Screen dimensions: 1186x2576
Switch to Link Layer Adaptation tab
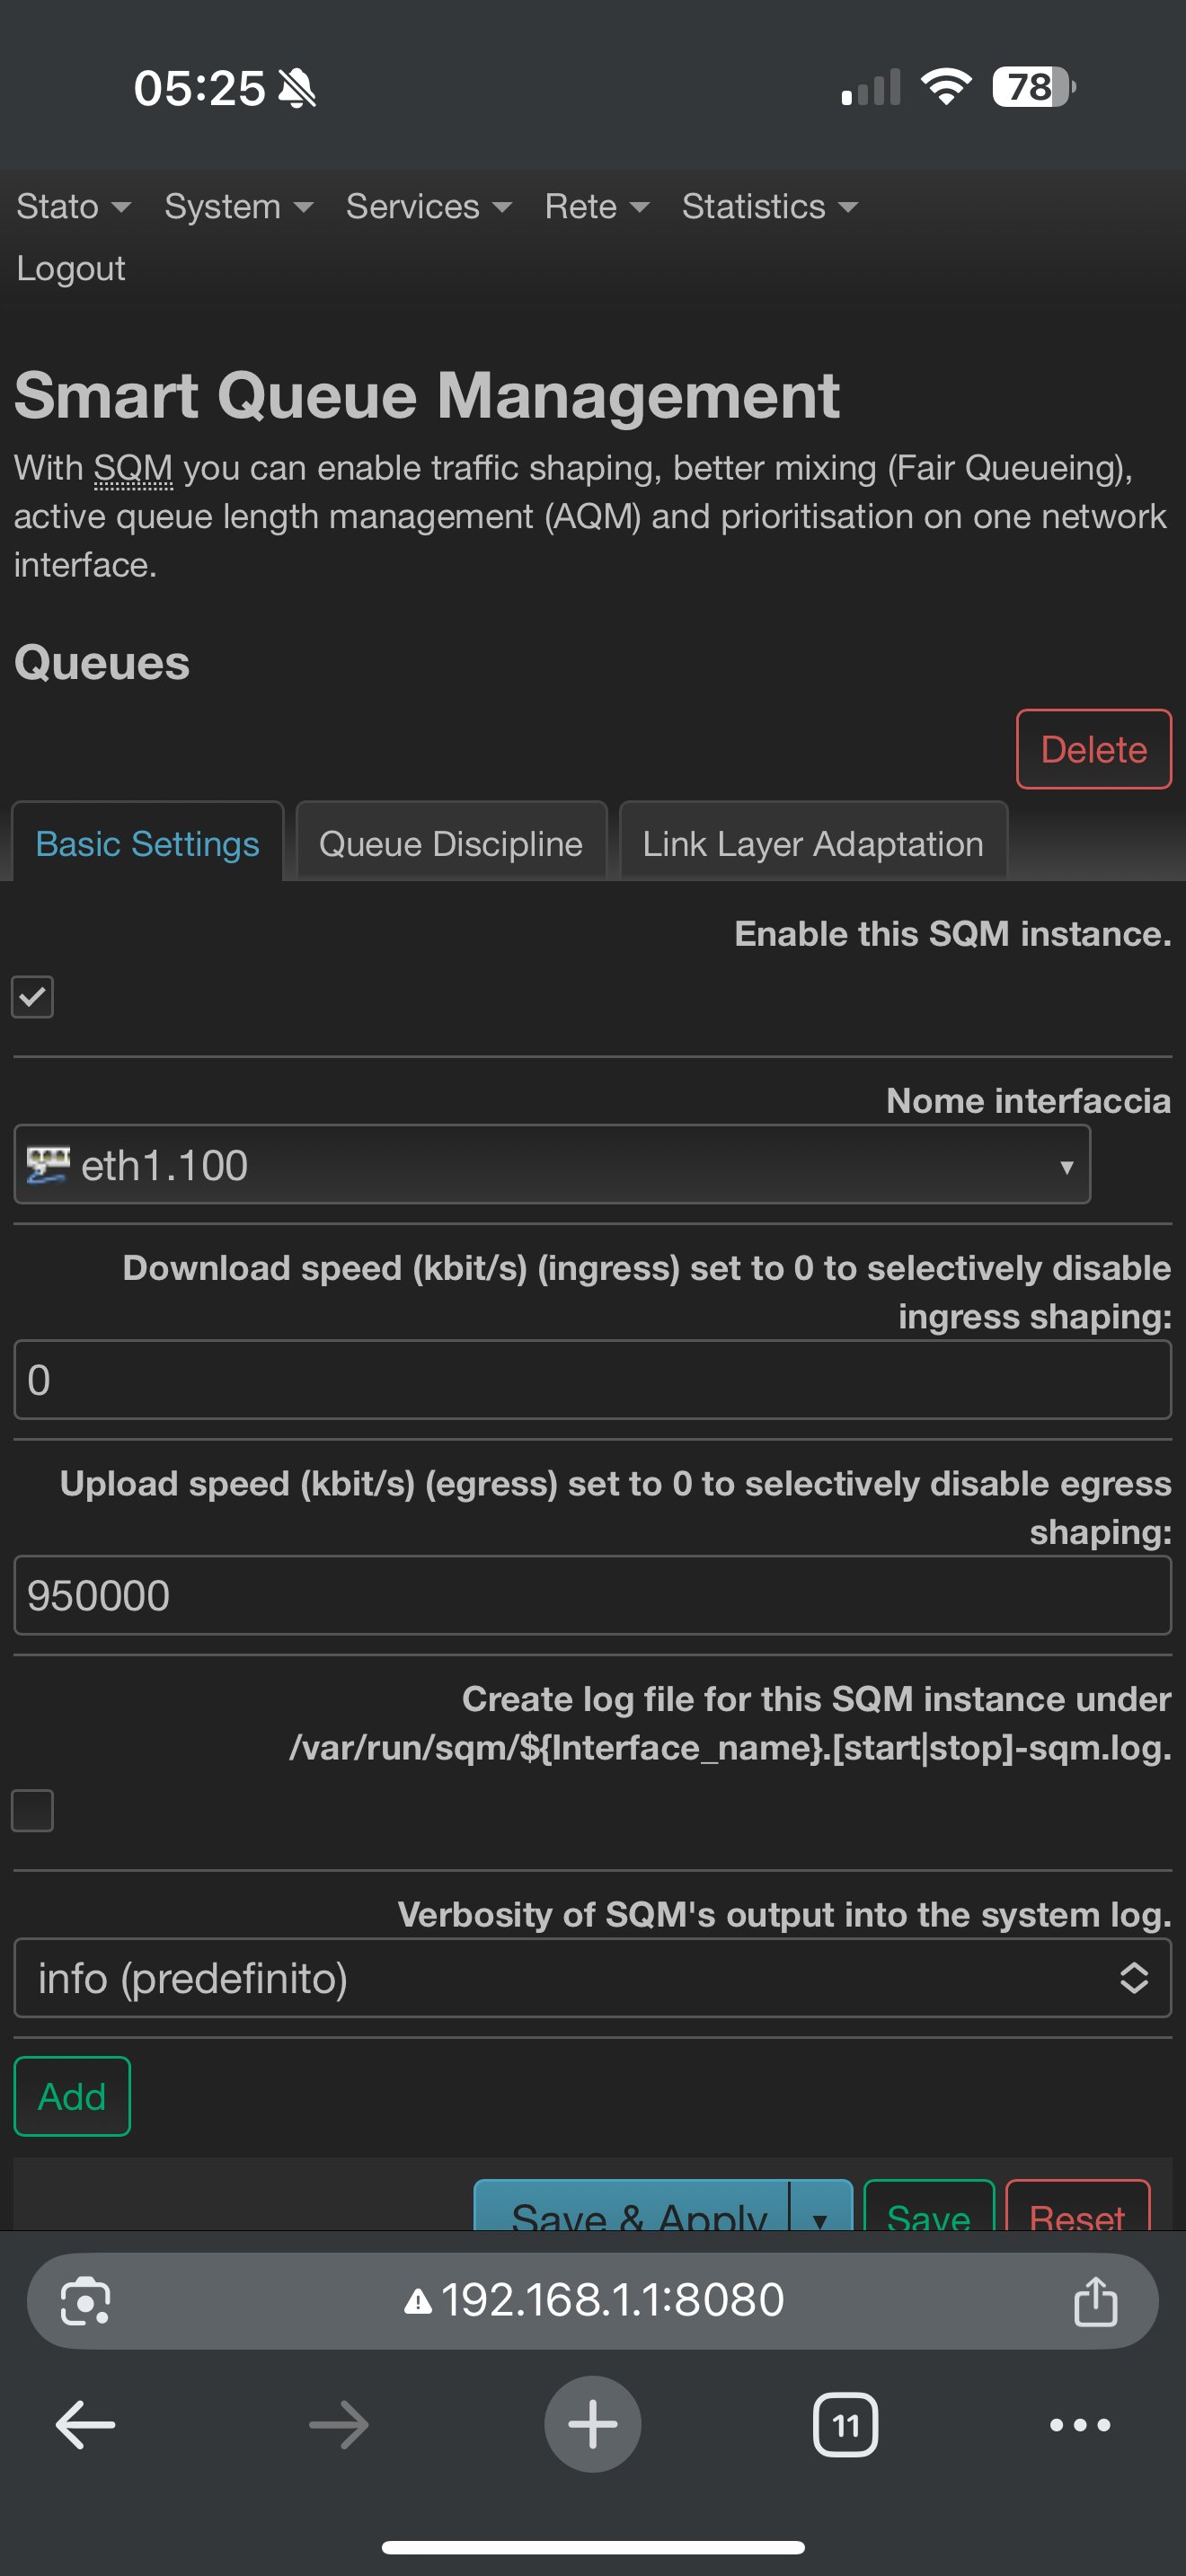coord(812,844)
